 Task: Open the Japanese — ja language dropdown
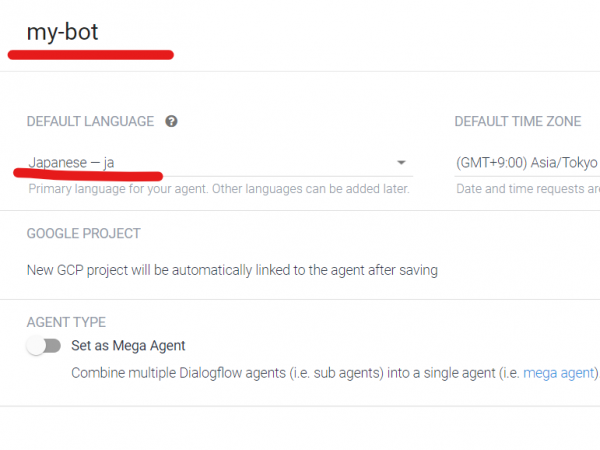coord(220,163)
